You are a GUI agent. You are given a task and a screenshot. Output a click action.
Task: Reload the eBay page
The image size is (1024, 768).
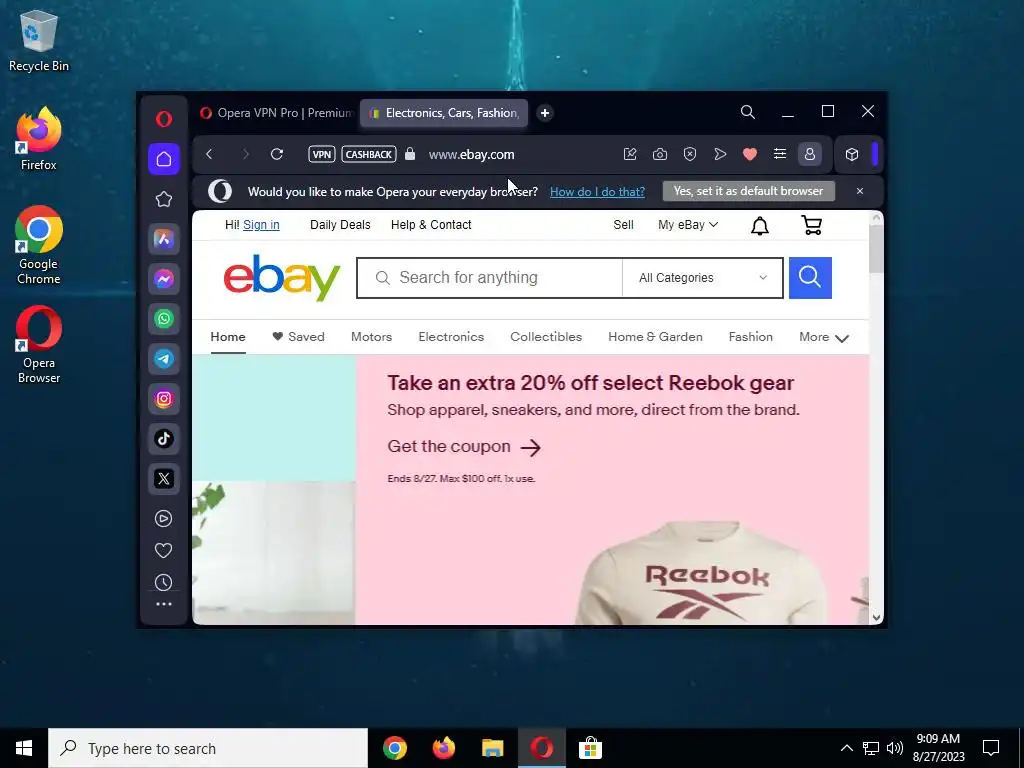pos(277,154)
